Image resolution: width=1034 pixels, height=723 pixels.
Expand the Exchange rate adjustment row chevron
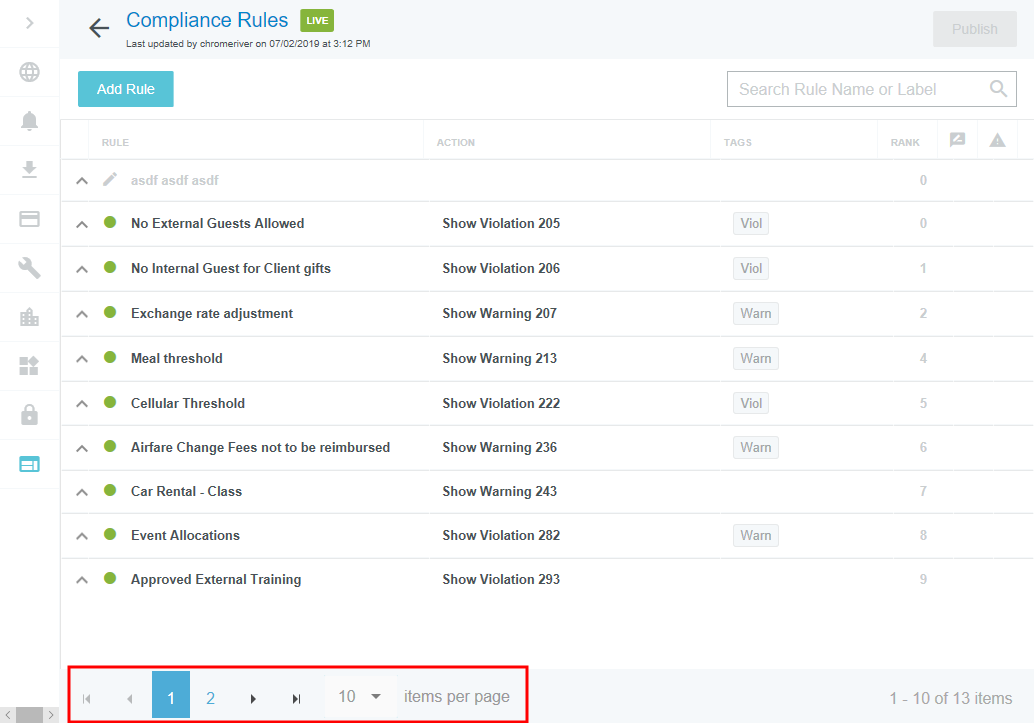pos(82,314)
